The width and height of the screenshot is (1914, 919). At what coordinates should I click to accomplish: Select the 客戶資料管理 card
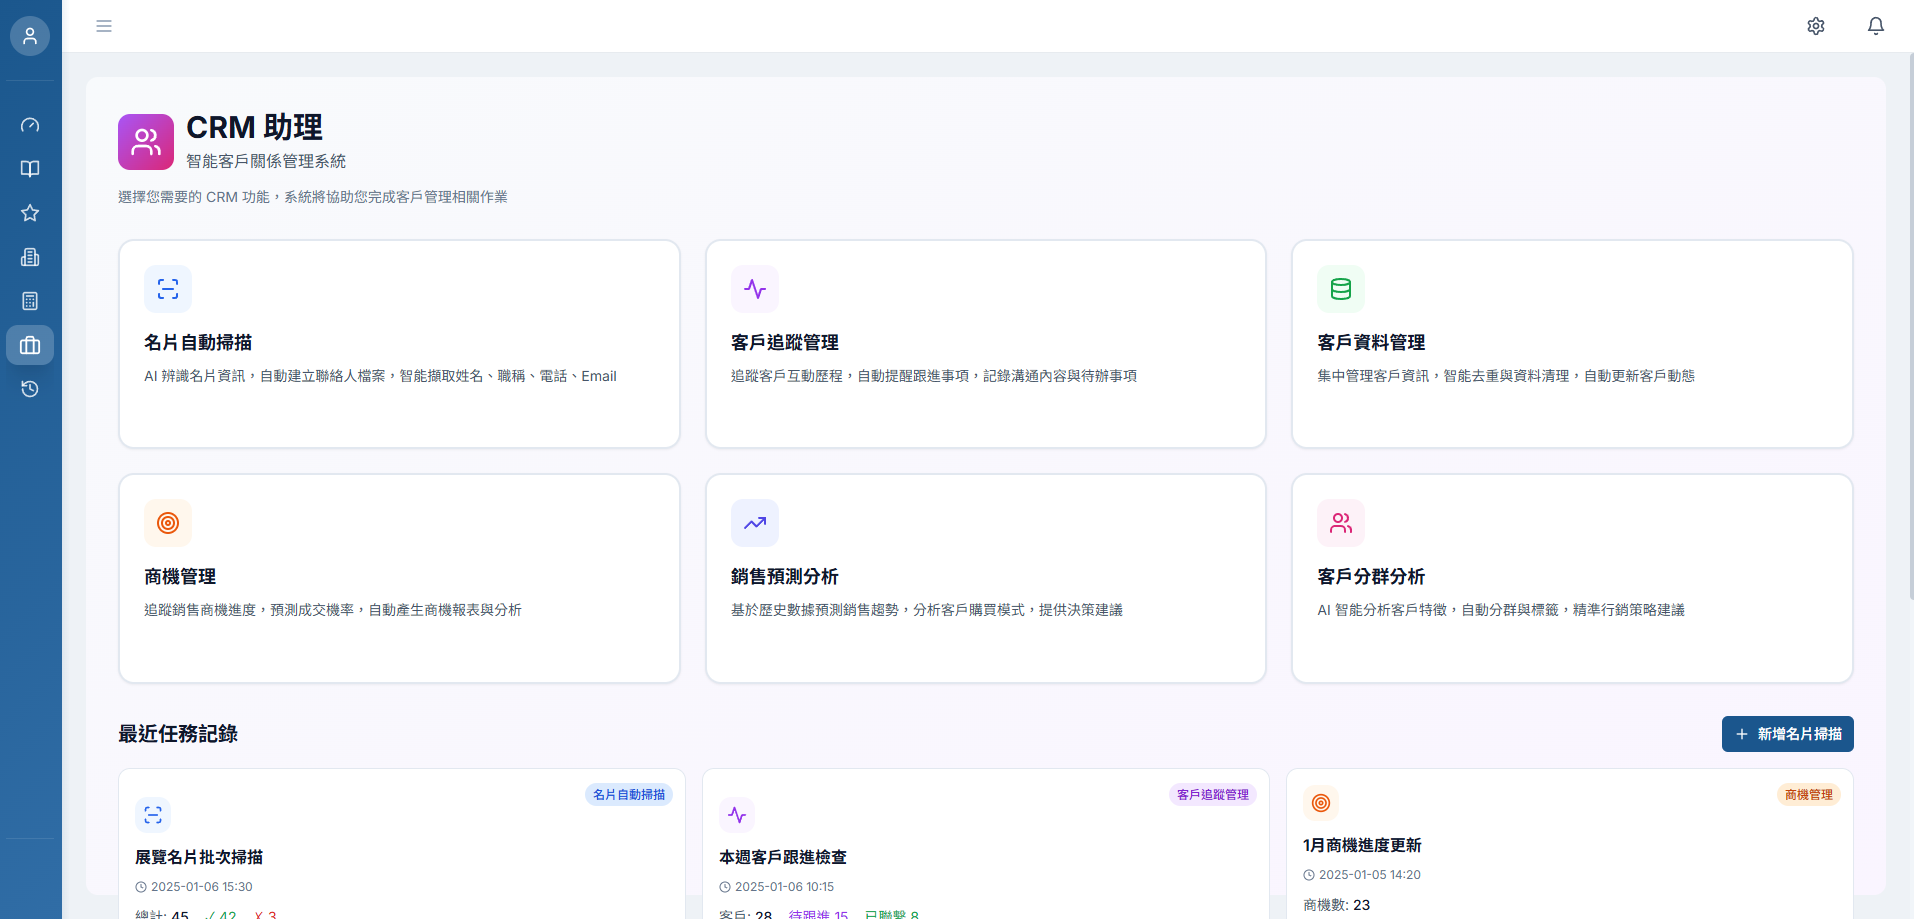[x=1571, y=344]
